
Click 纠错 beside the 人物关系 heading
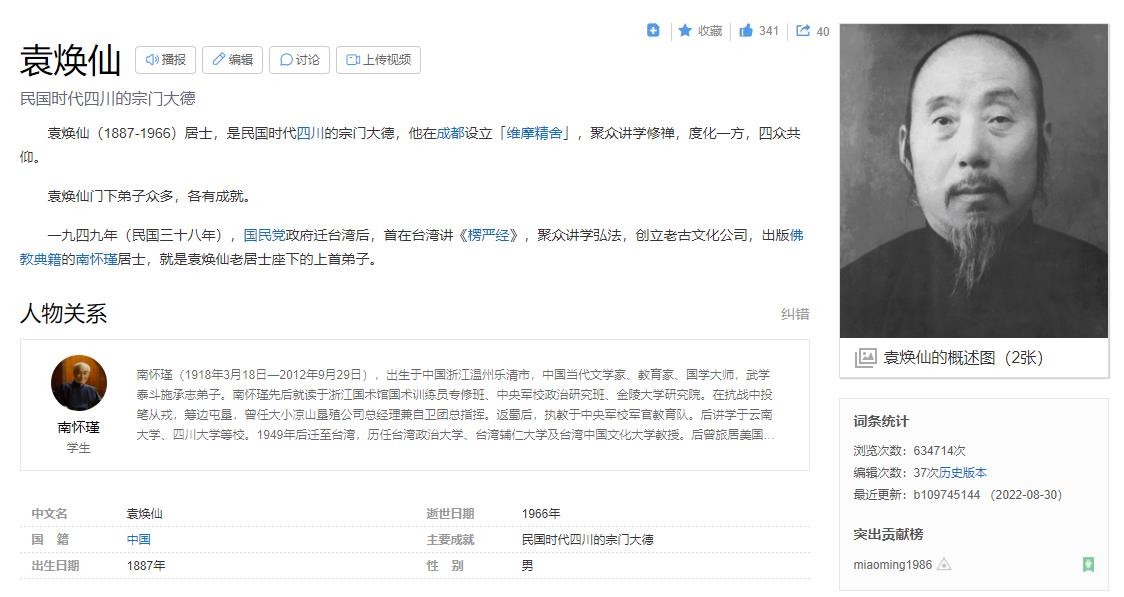coord(795,314)
